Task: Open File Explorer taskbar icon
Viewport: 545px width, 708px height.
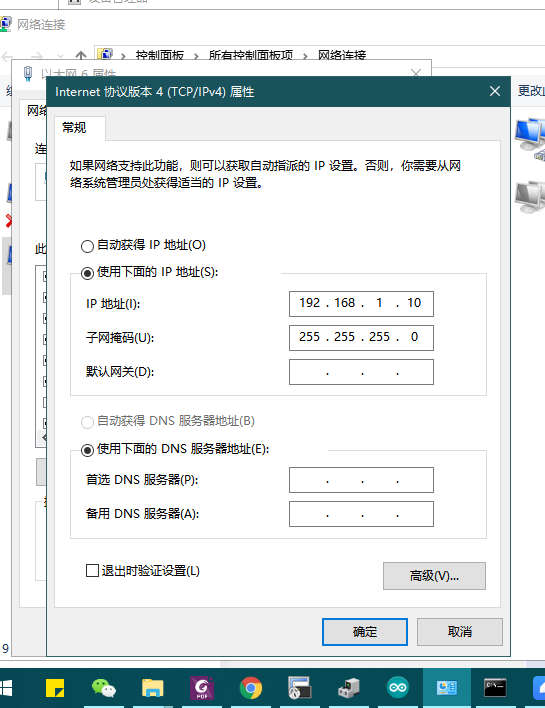Action: 153,688
